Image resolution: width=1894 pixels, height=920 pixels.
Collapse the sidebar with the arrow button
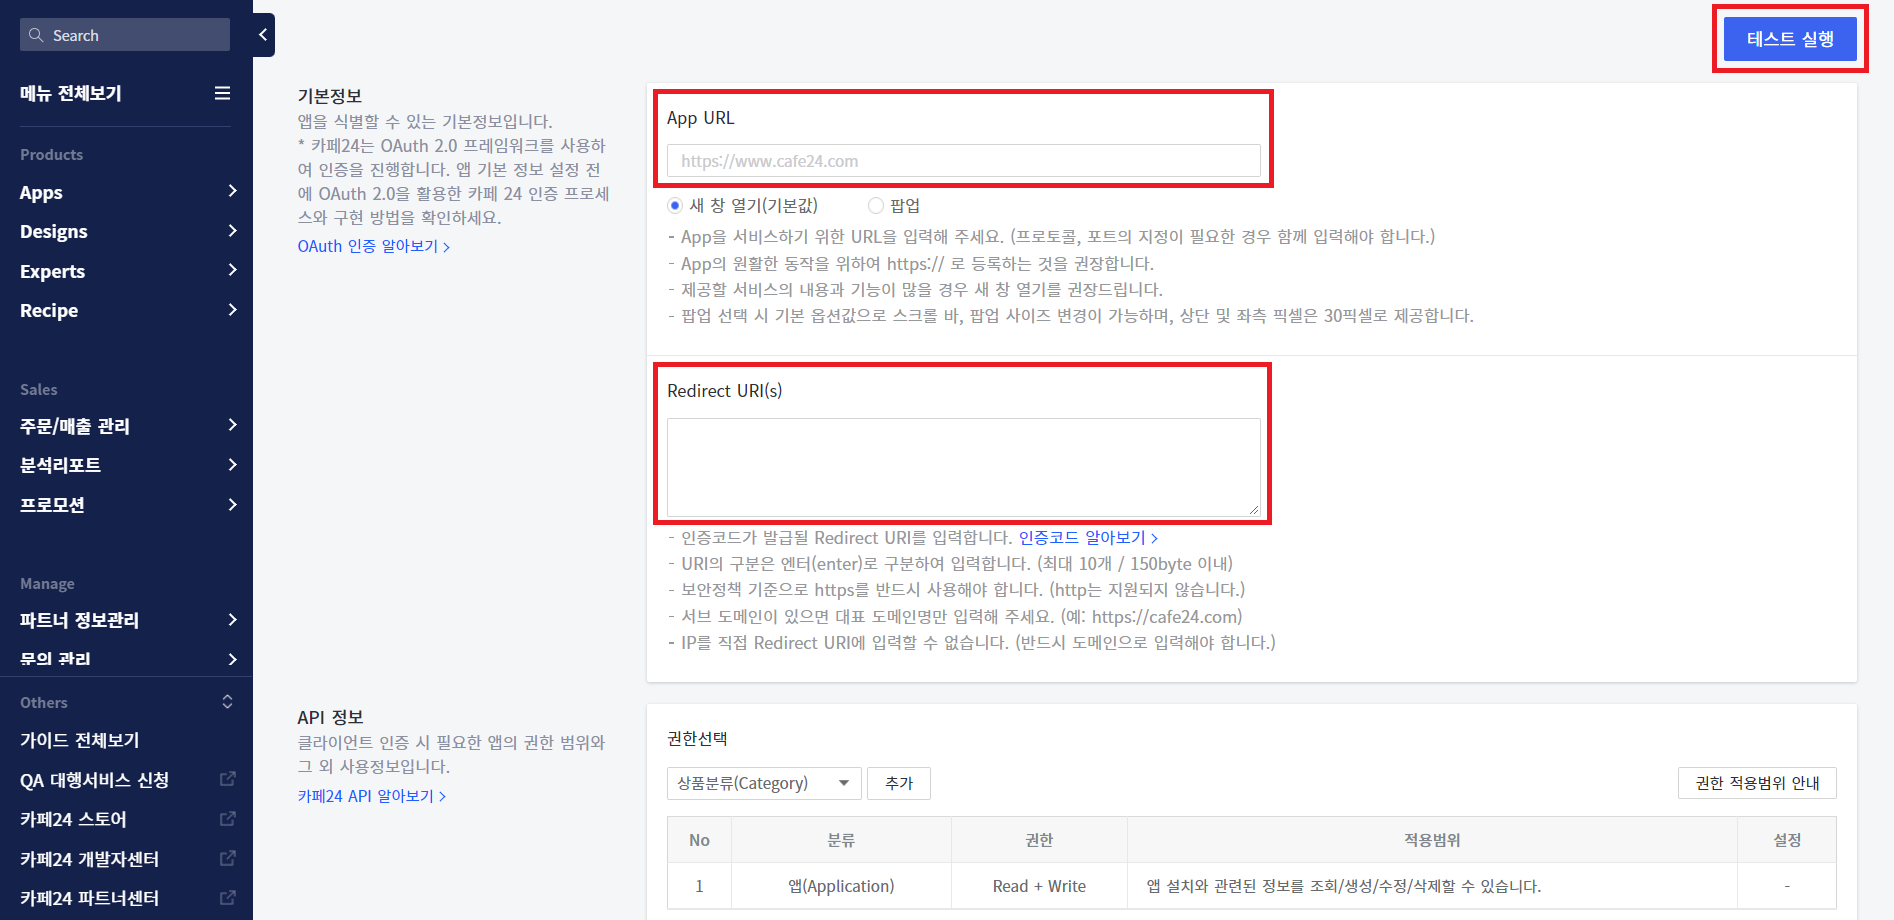point(263,35)
